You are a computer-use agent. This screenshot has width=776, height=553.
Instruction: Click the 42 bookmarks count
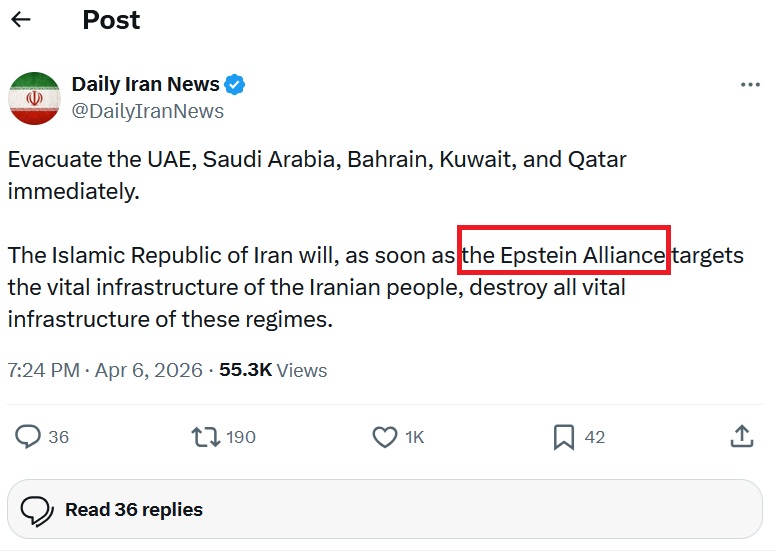(595, 437)
